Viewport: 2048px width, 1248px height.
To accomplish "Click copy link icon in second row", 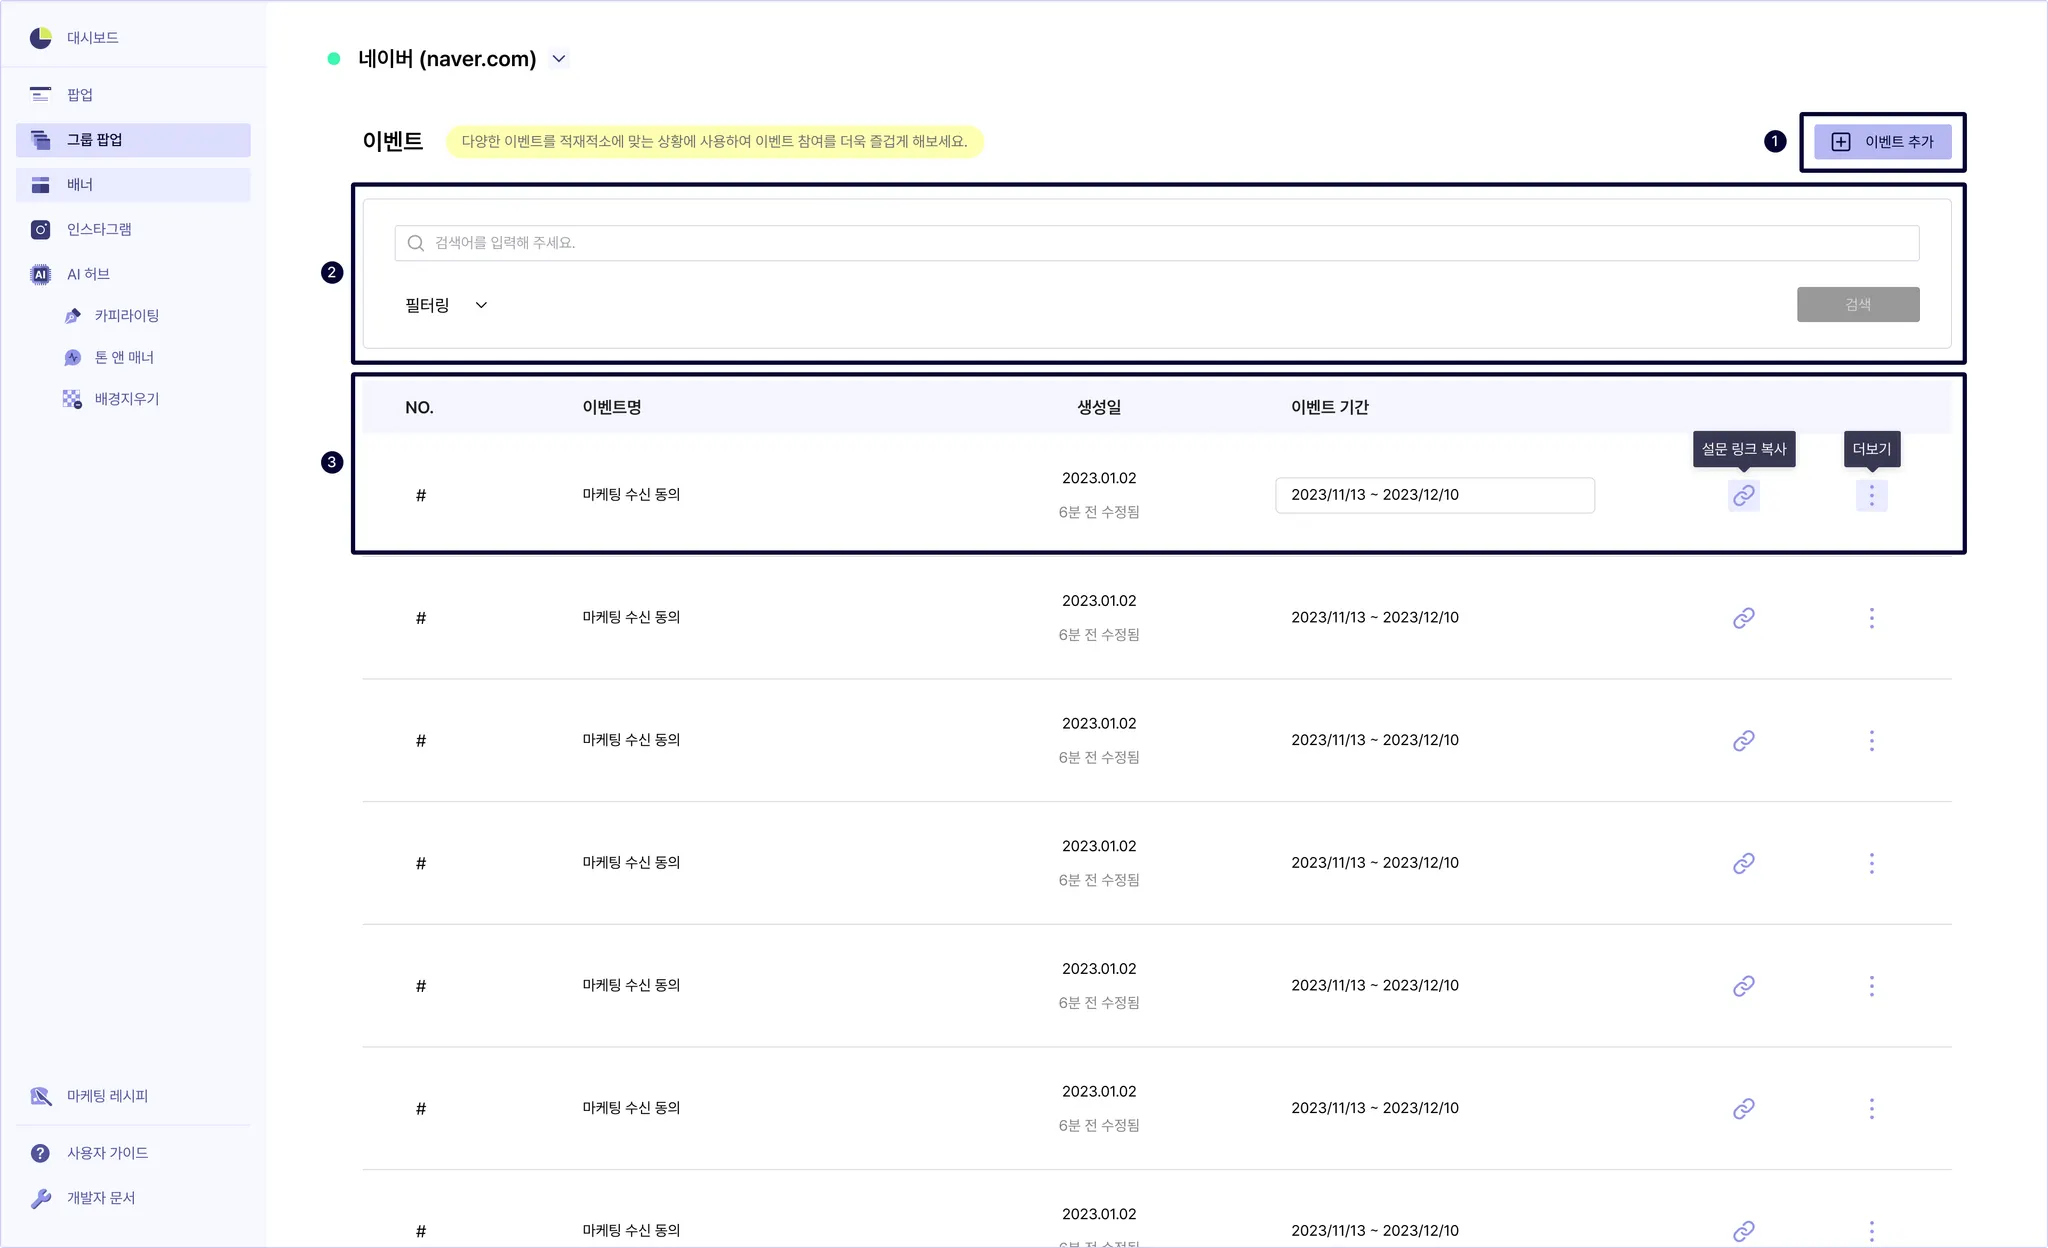I will pyautogui.click(x=1743, y=618).
